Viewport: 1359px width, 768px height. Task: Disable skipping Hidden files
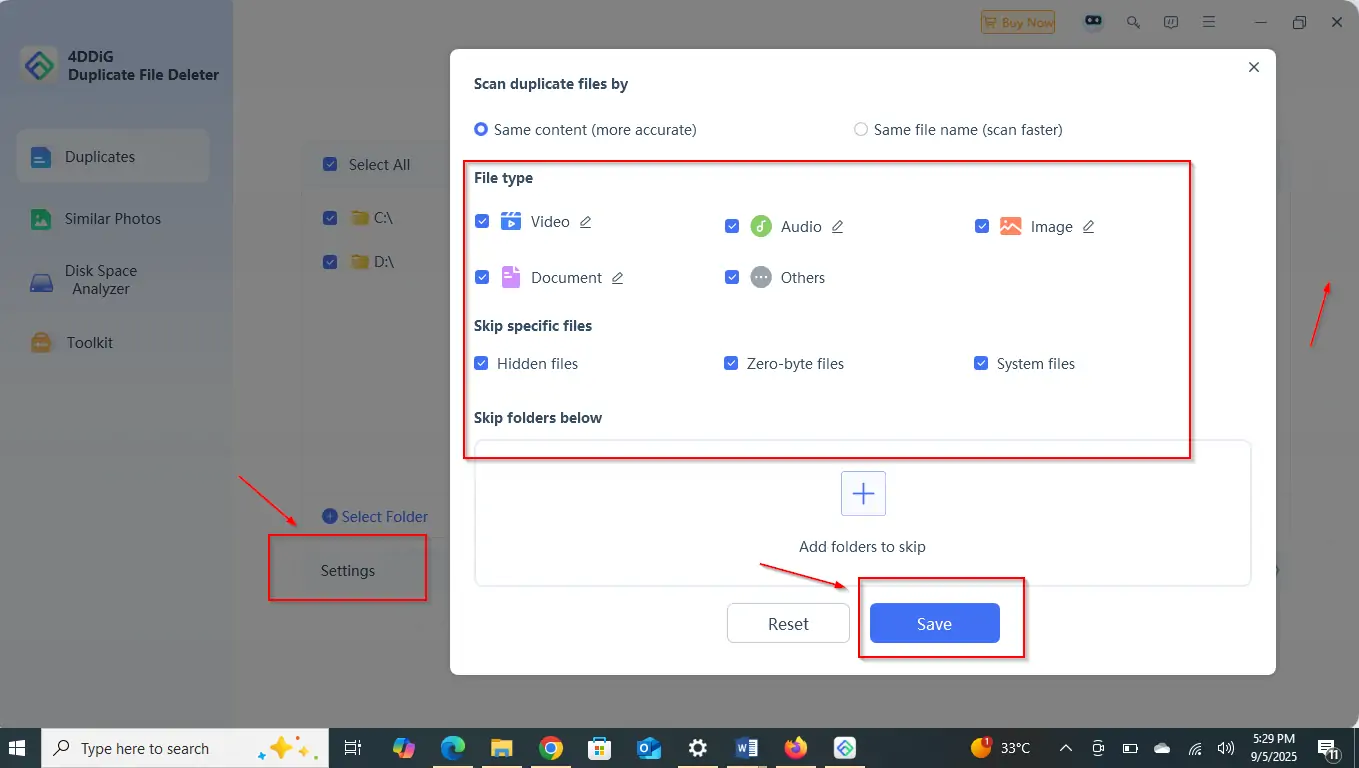[x=481, y=364]
